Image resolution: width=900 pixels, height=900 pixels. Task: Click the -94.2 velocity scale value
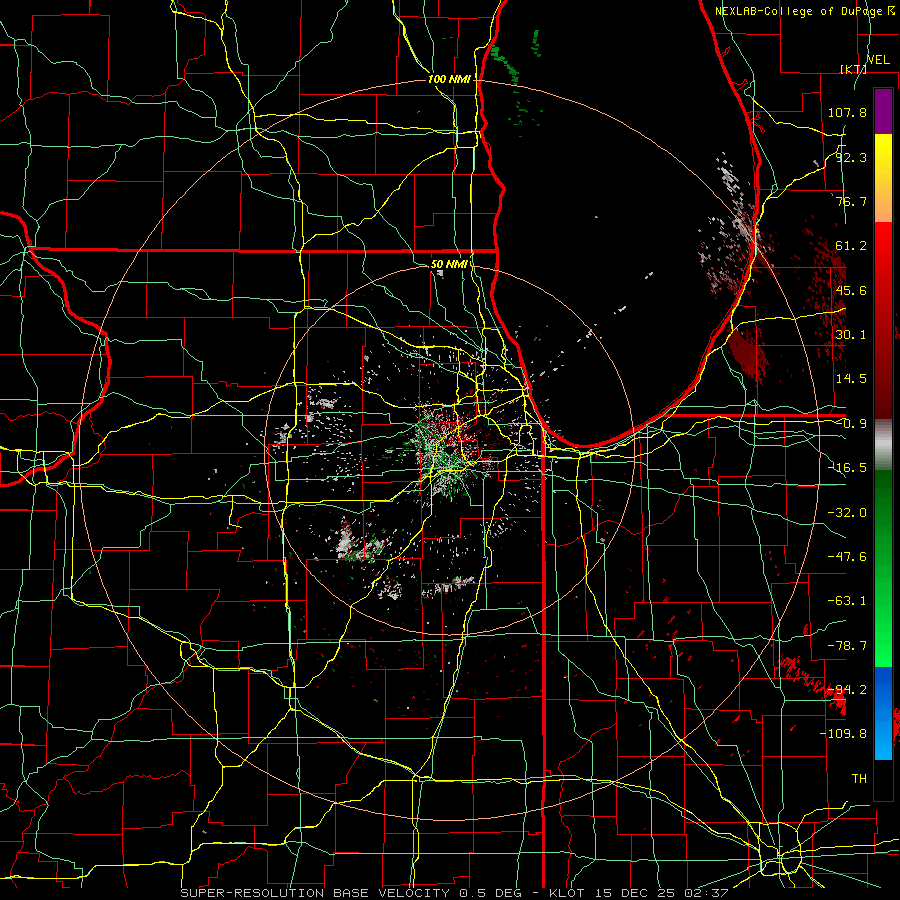pos(847,689)
